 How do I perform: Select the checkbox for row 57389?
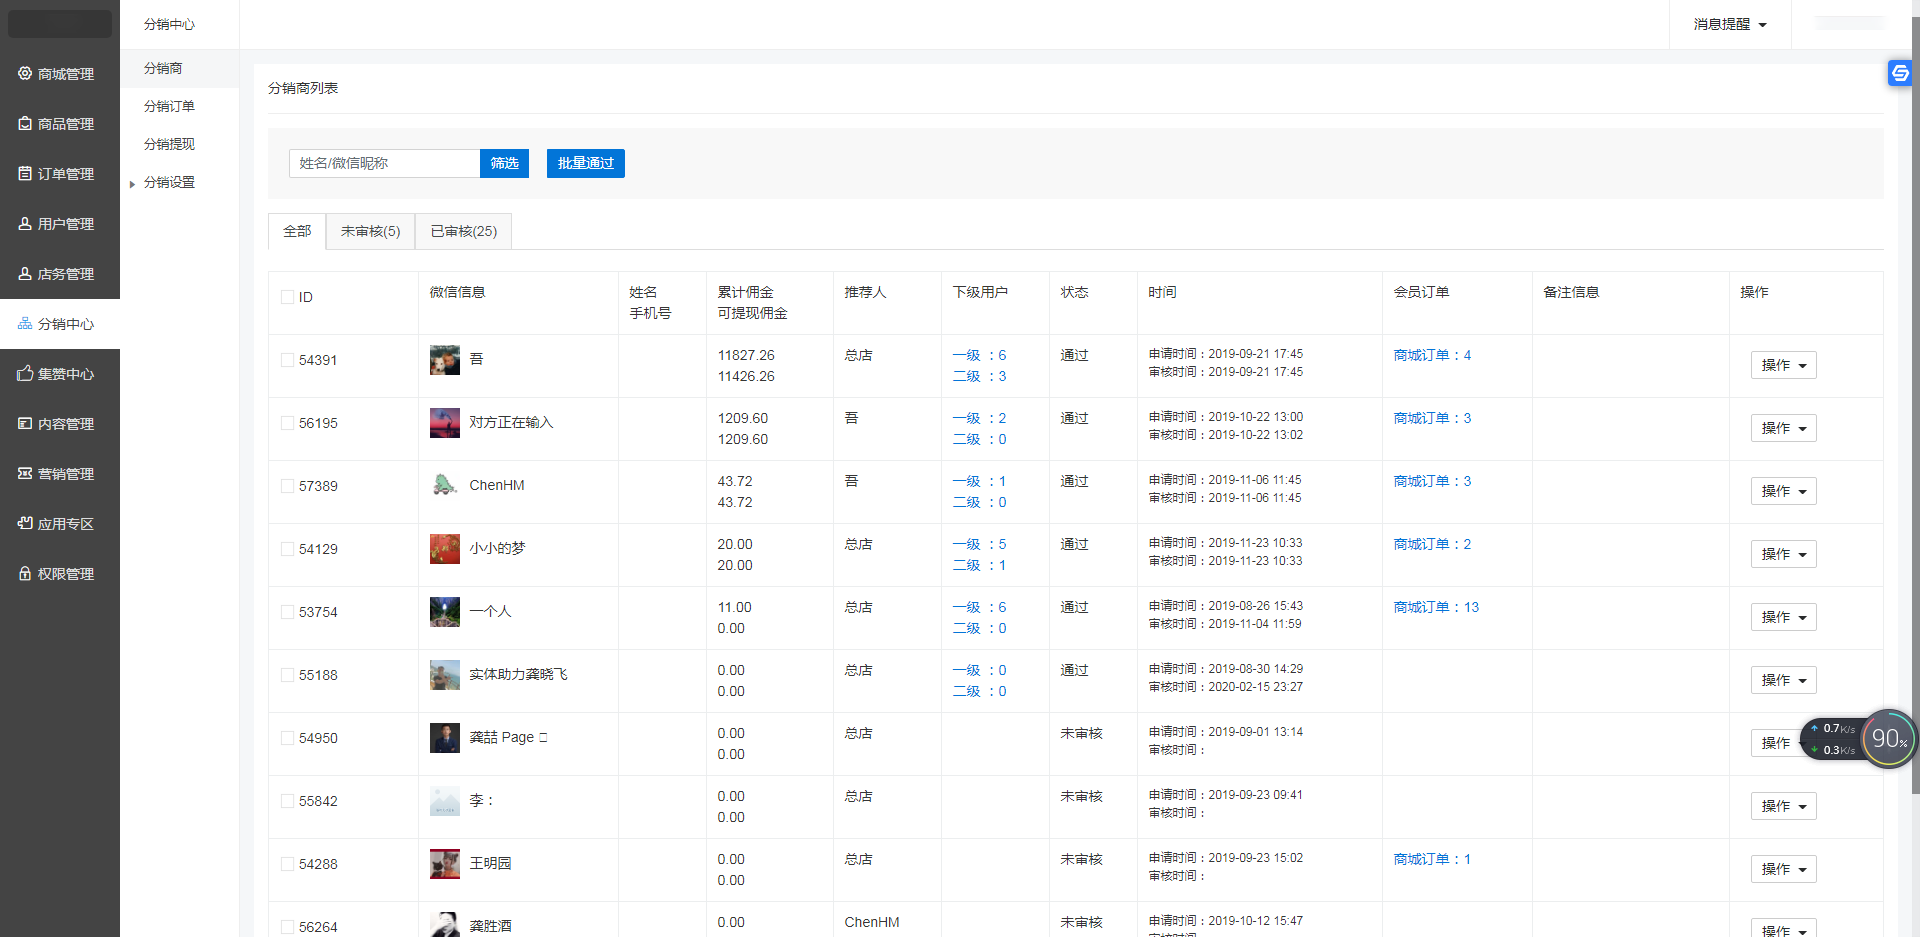pos(288,486)
